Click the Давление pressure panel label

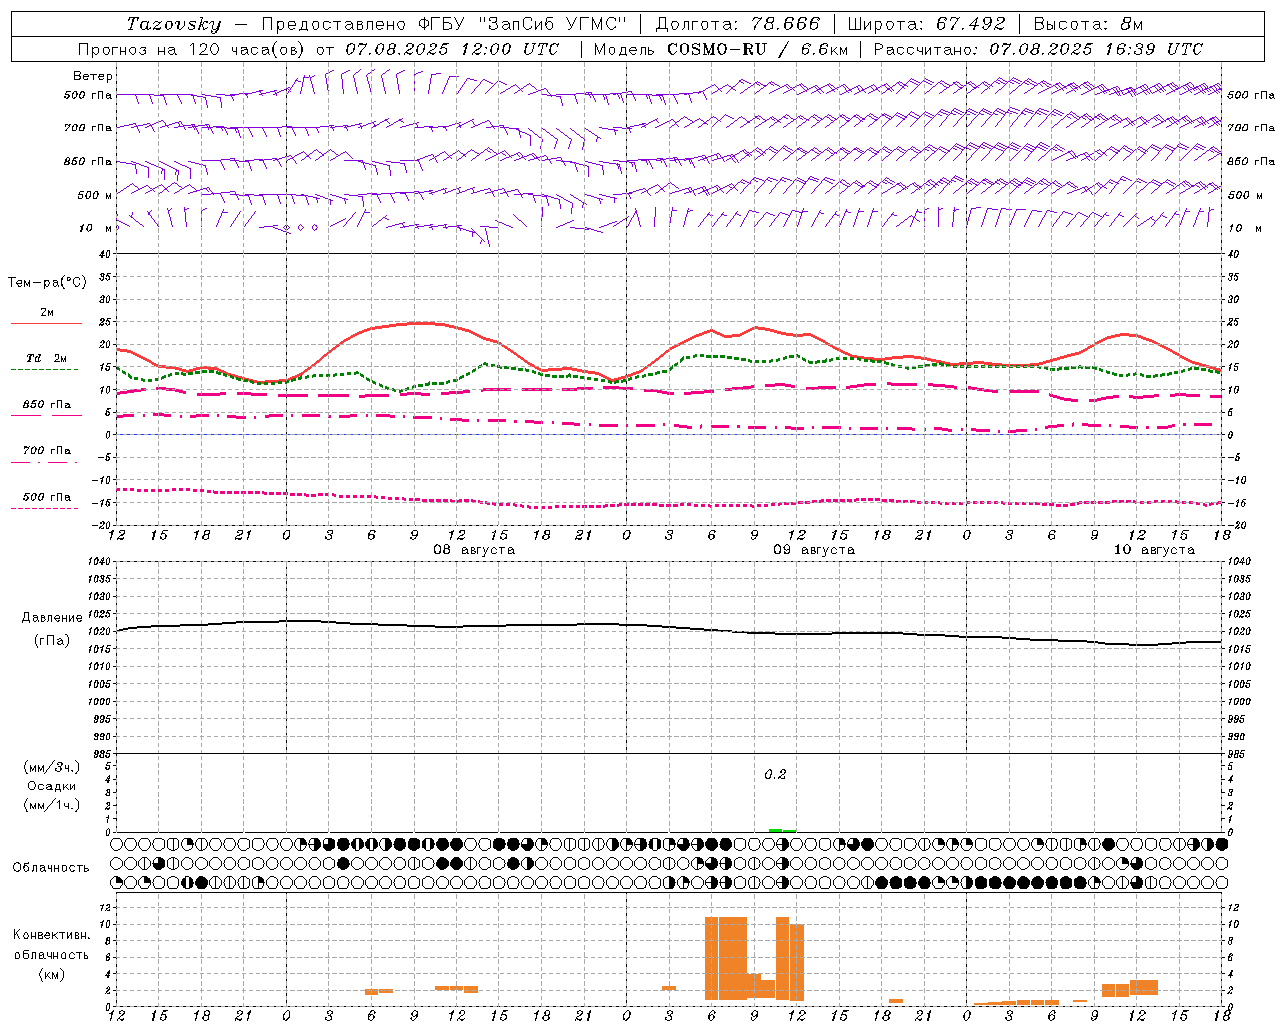click(52, 618)
